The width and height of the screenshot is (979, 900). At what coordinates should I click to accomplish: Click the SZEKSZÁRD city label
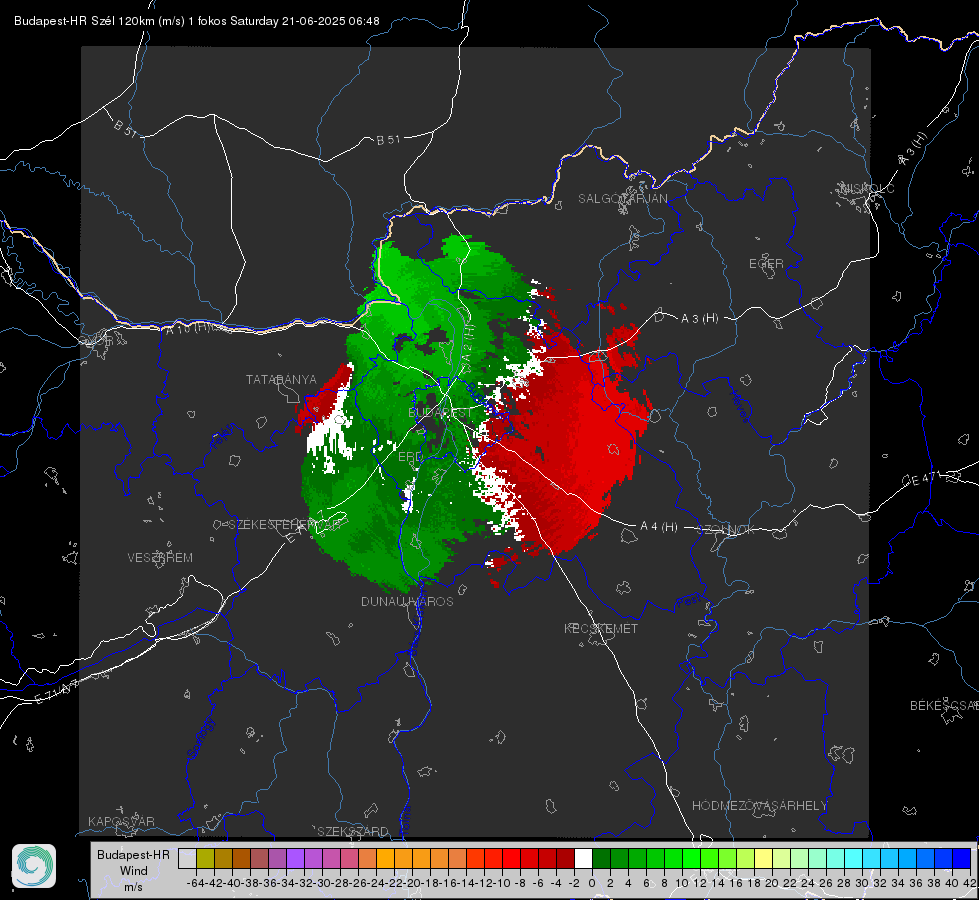[x=353, y=831]
